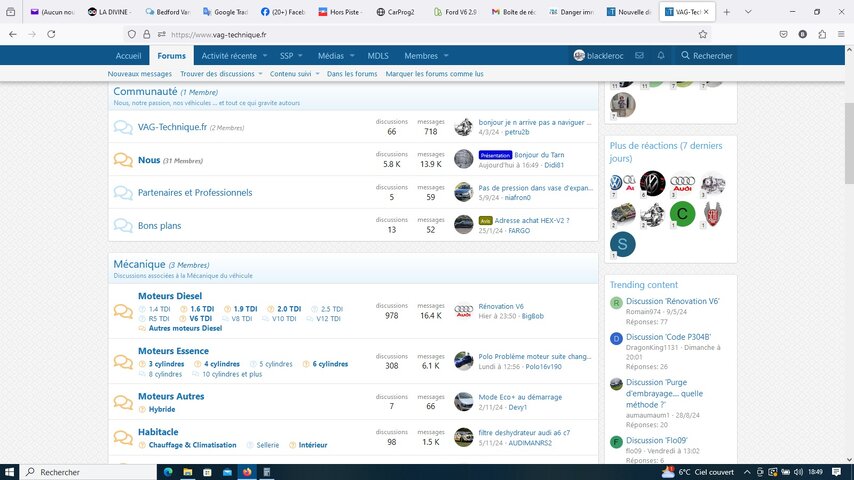Click the page vertical scrollbar thumb
Image resolution: width=854 pixels, height=480 pixels.
849,143
